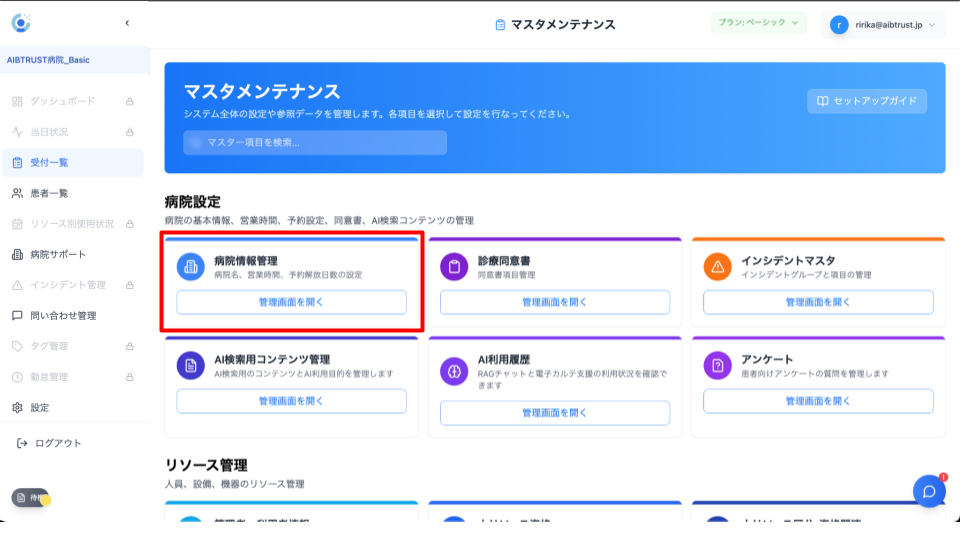Click the purple consent form clipboard icon

(454, 266)
